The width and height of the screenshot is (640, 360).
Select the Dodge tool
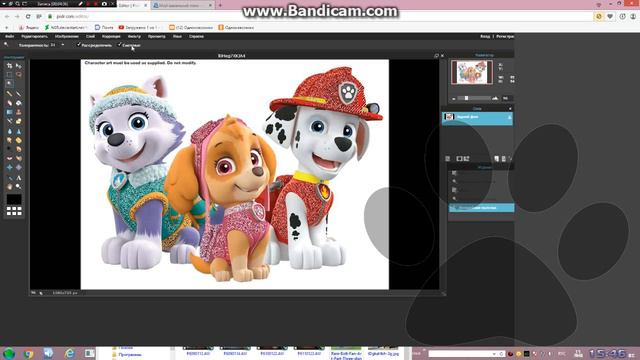point(9,149)
